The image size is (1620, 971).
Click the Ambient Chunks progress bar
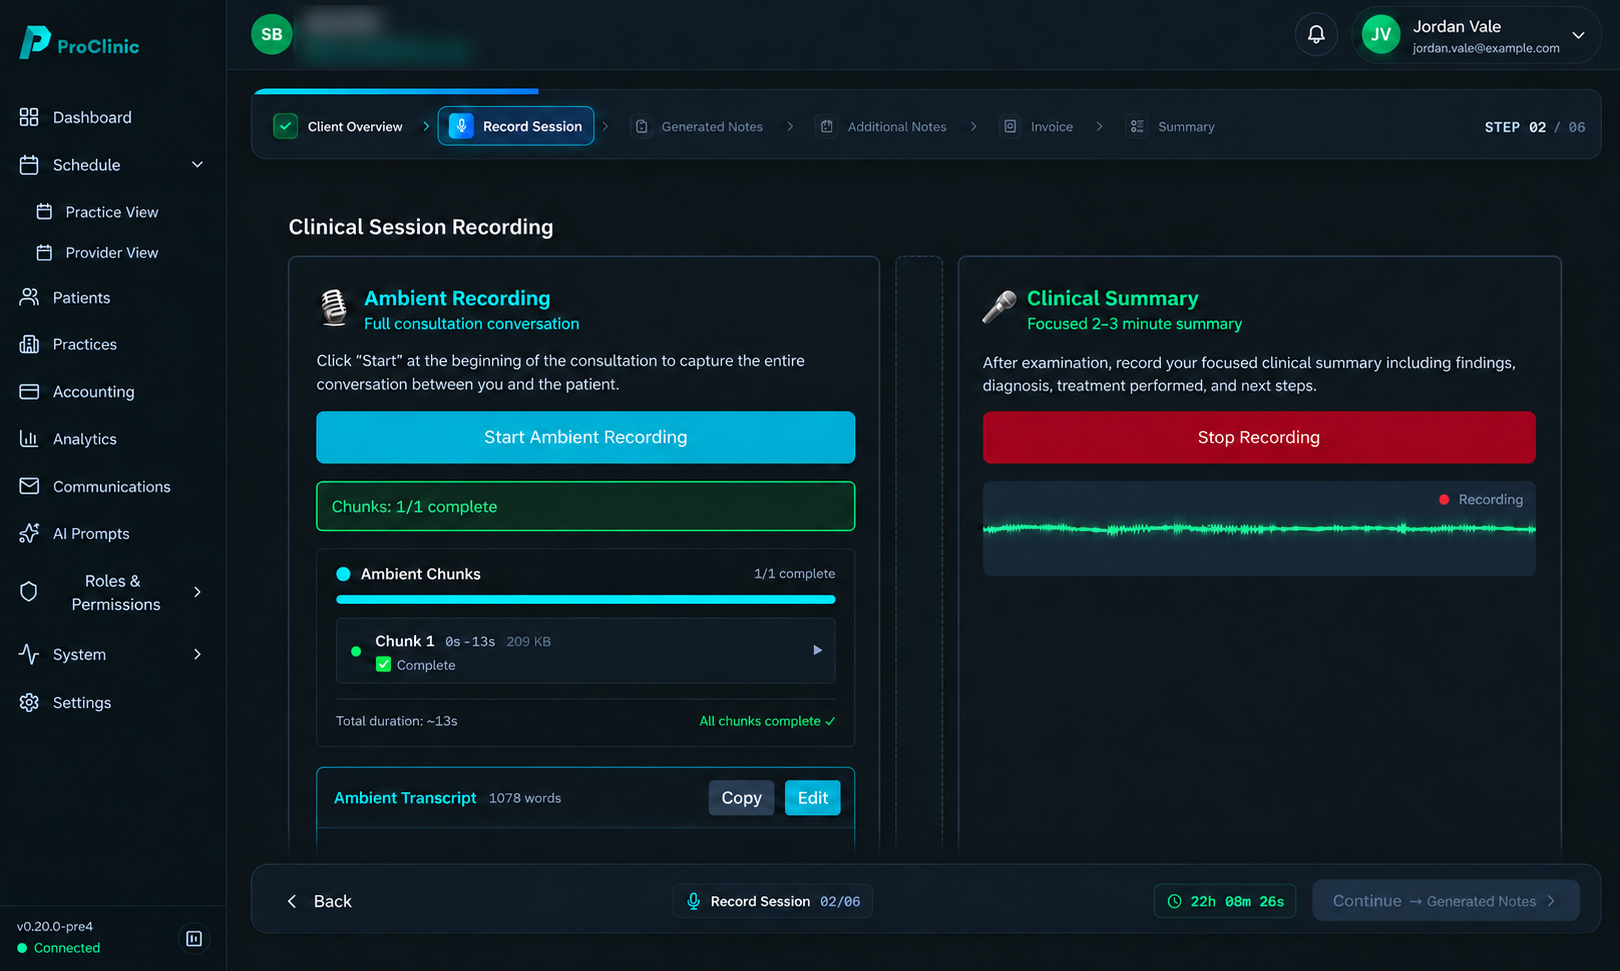pos(586,599)
